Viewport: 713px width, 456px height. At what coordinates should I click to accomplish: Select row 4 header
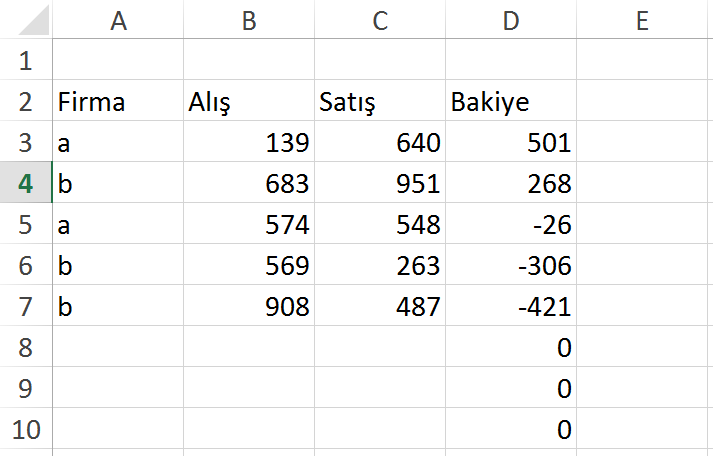(25, 184)
